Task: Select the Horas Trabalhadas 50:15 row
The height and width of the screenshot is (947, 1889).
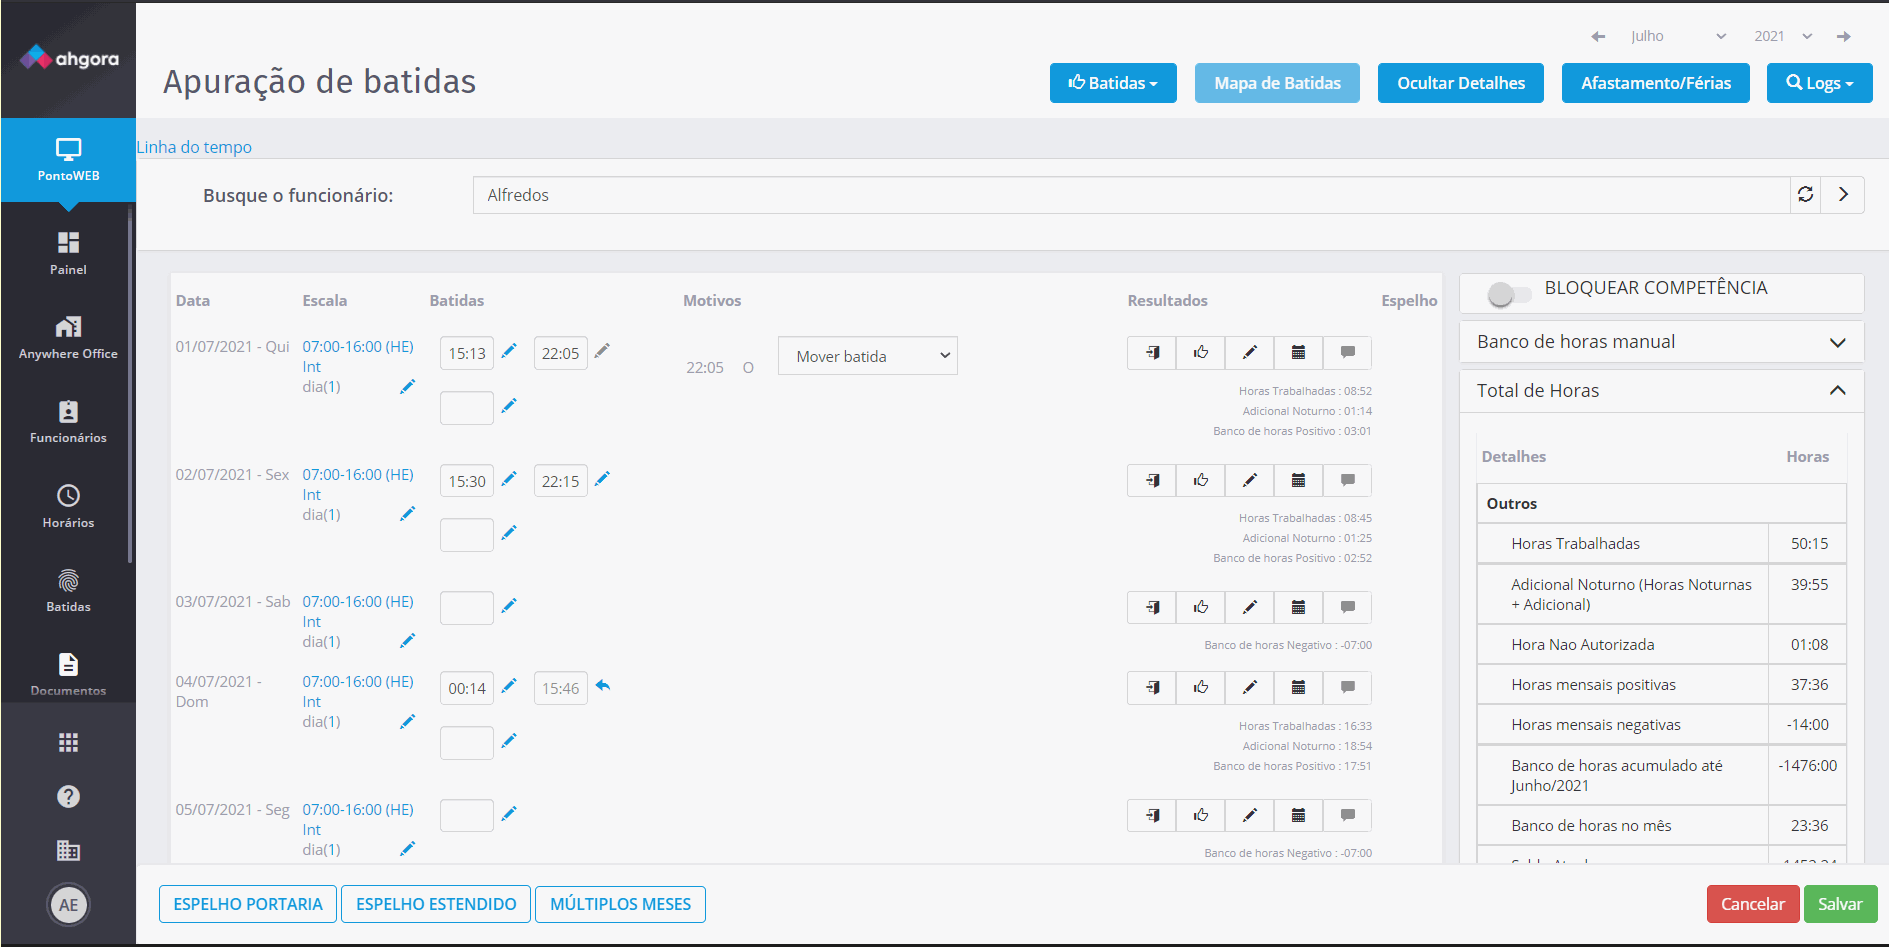Action: (x=1661, y=544)
